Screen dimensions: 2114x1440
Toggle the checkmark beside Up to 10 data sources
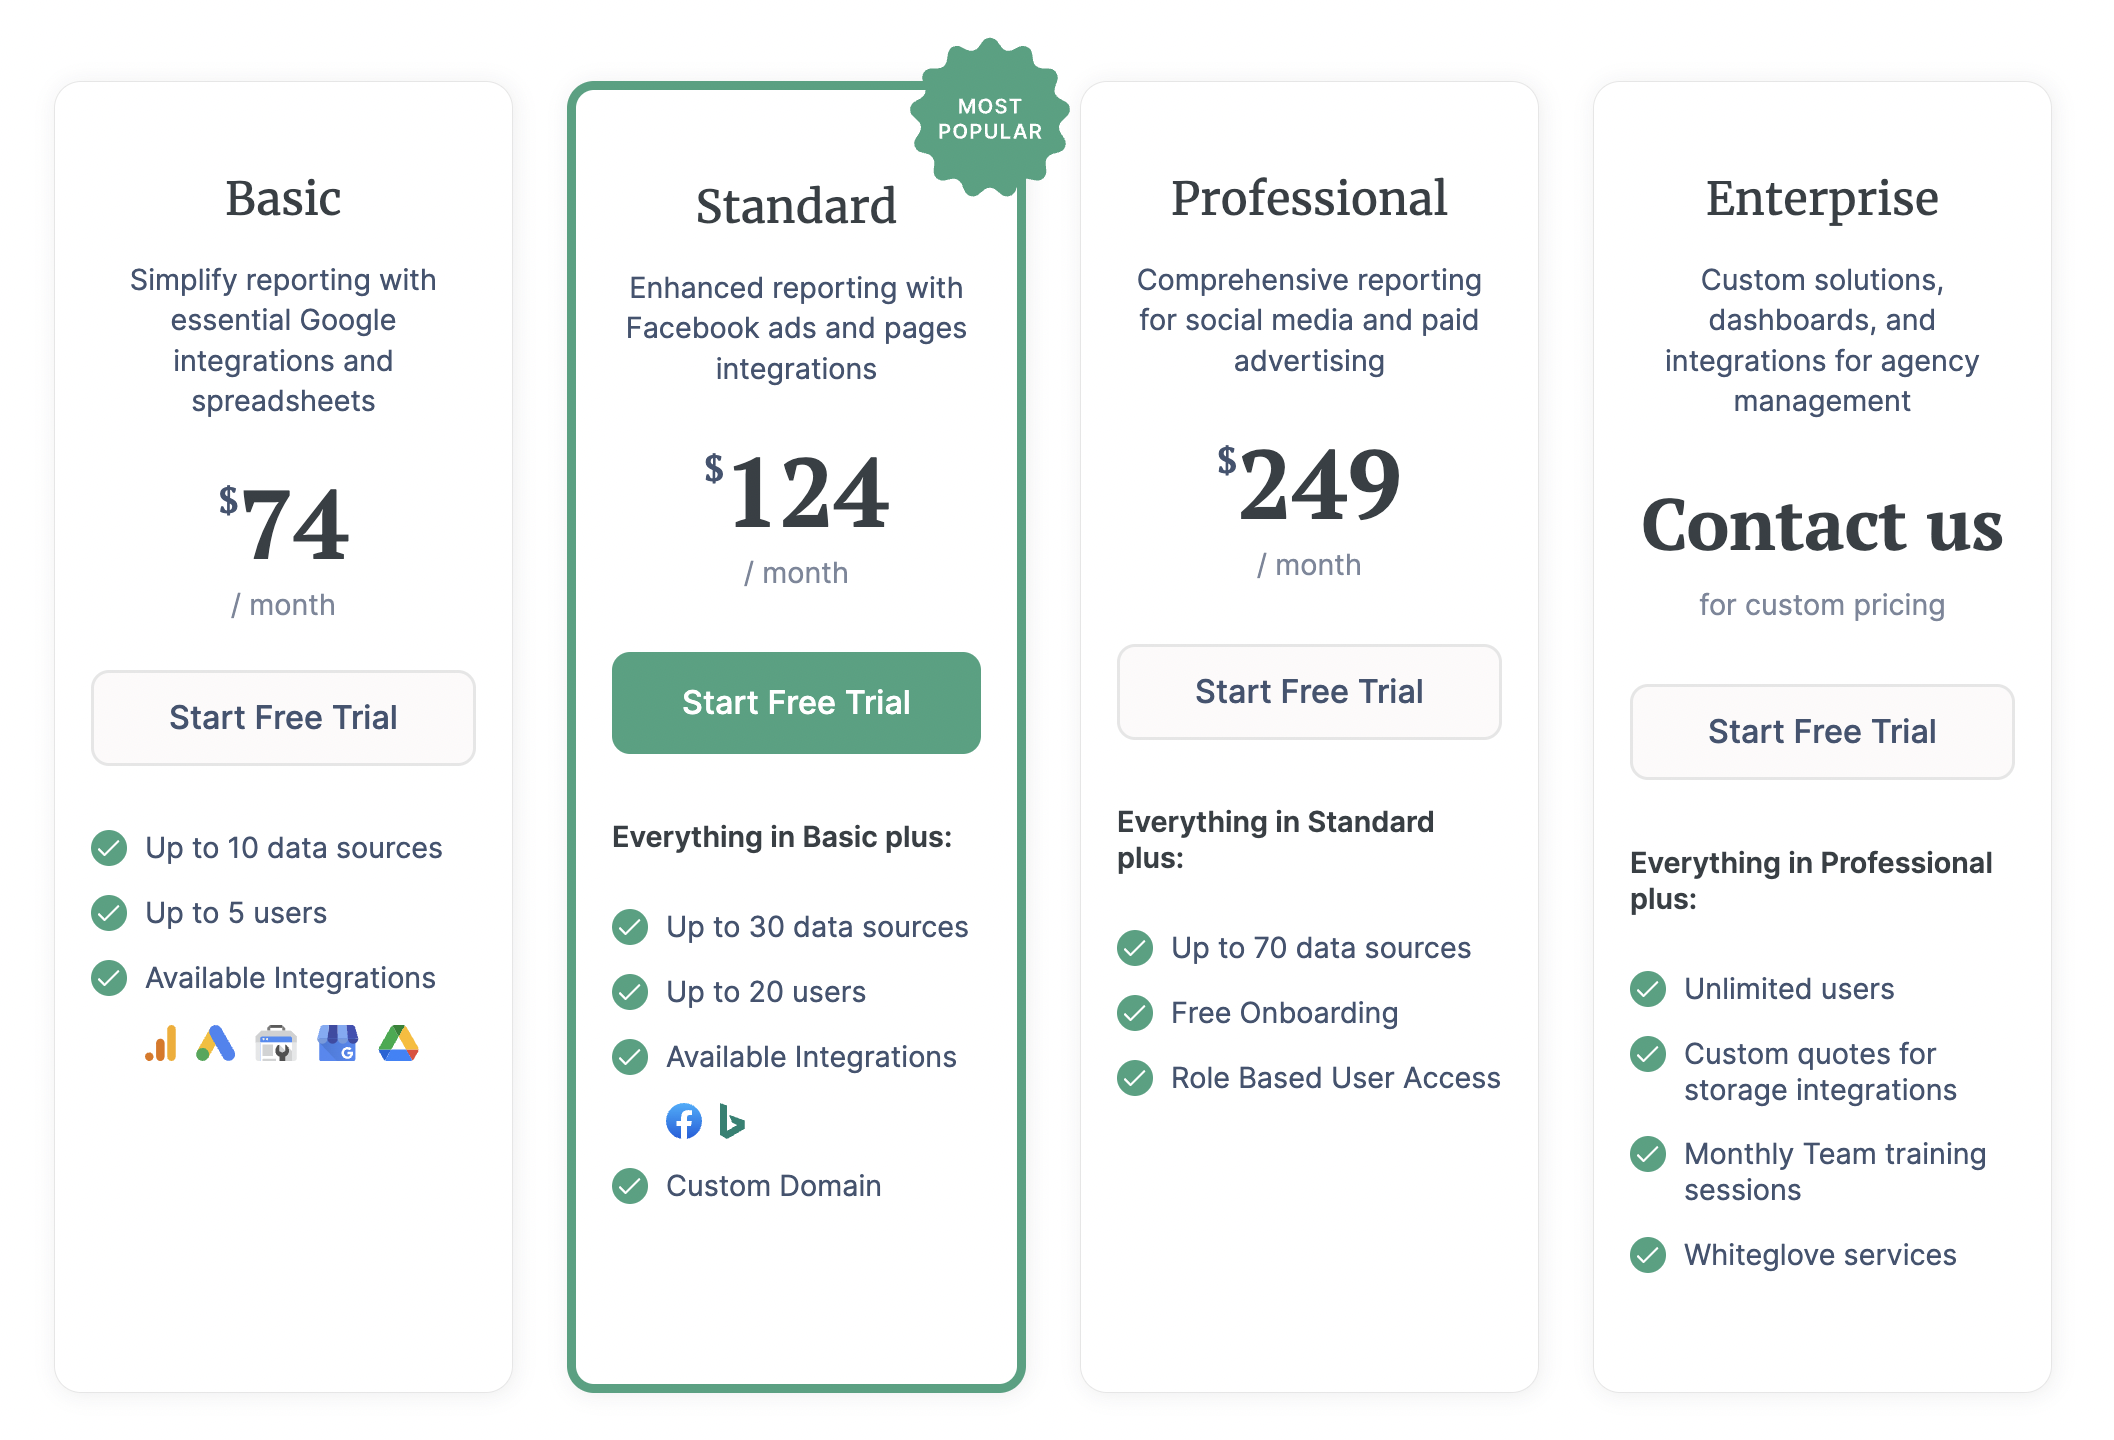pyautogui.click(x=109, y=848)
